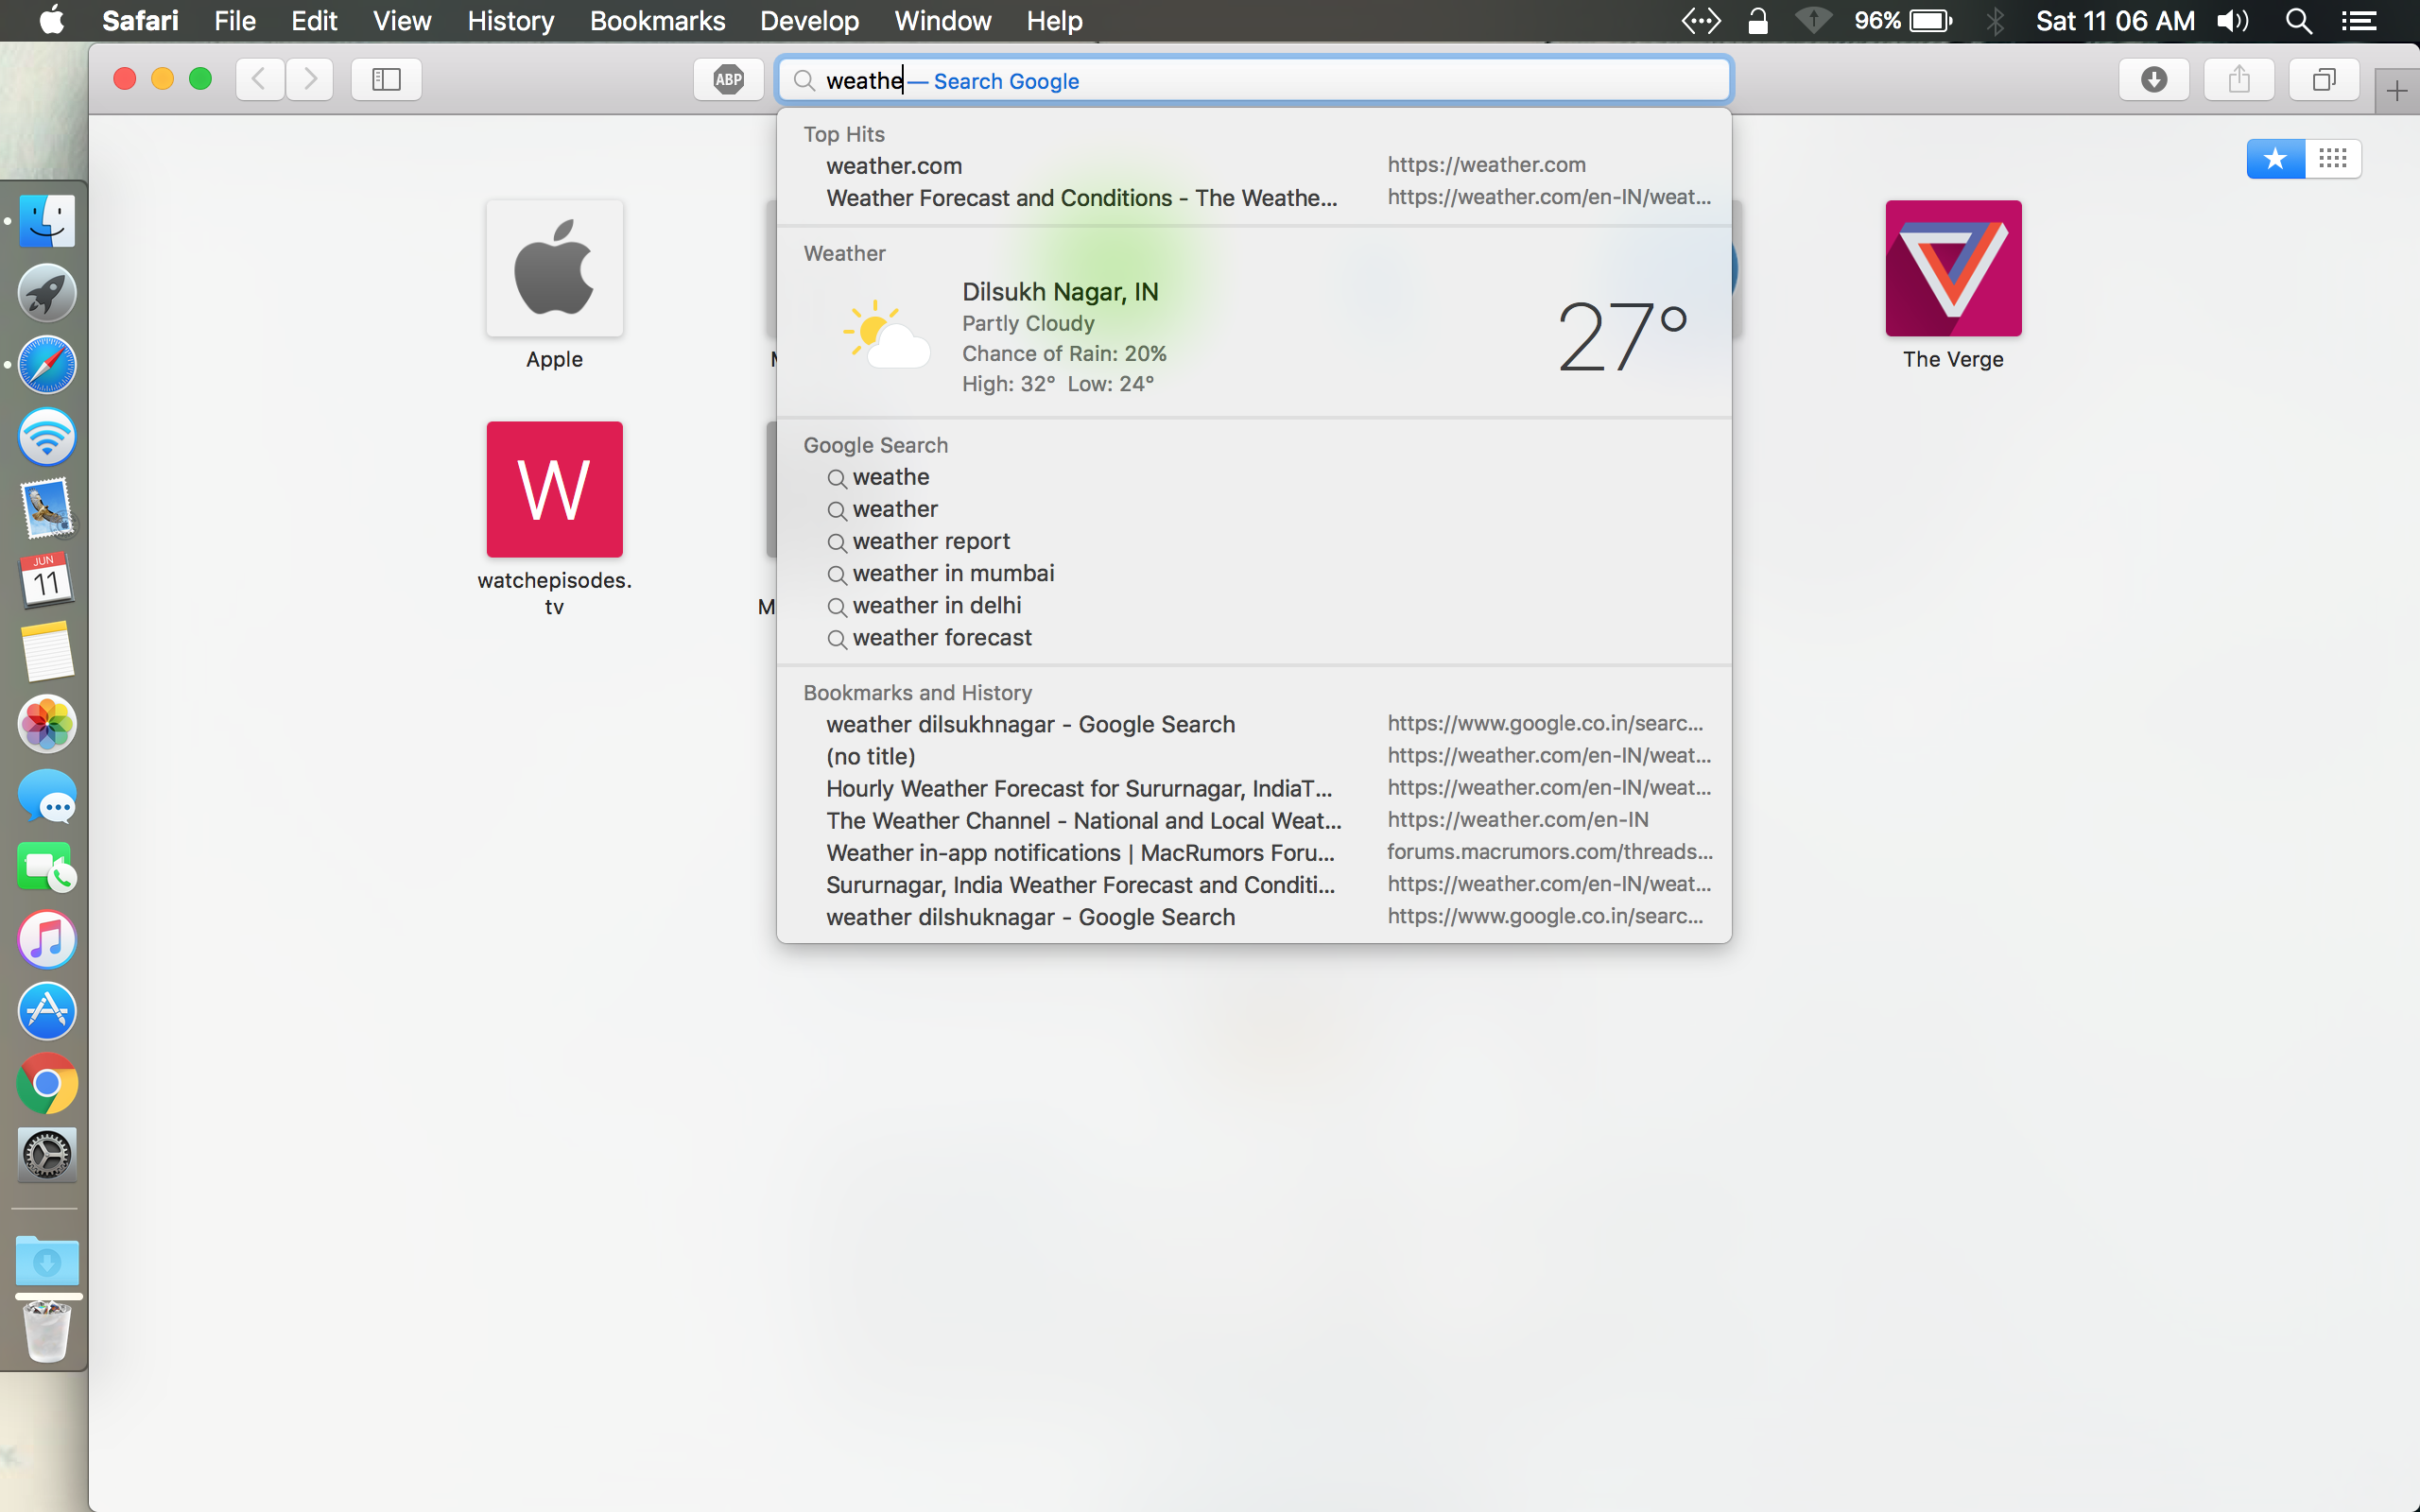Image resolution: width=2420 pixels, height=1512 pixels.
Task: Open Photos from the Dock
Action: (47, 724)
